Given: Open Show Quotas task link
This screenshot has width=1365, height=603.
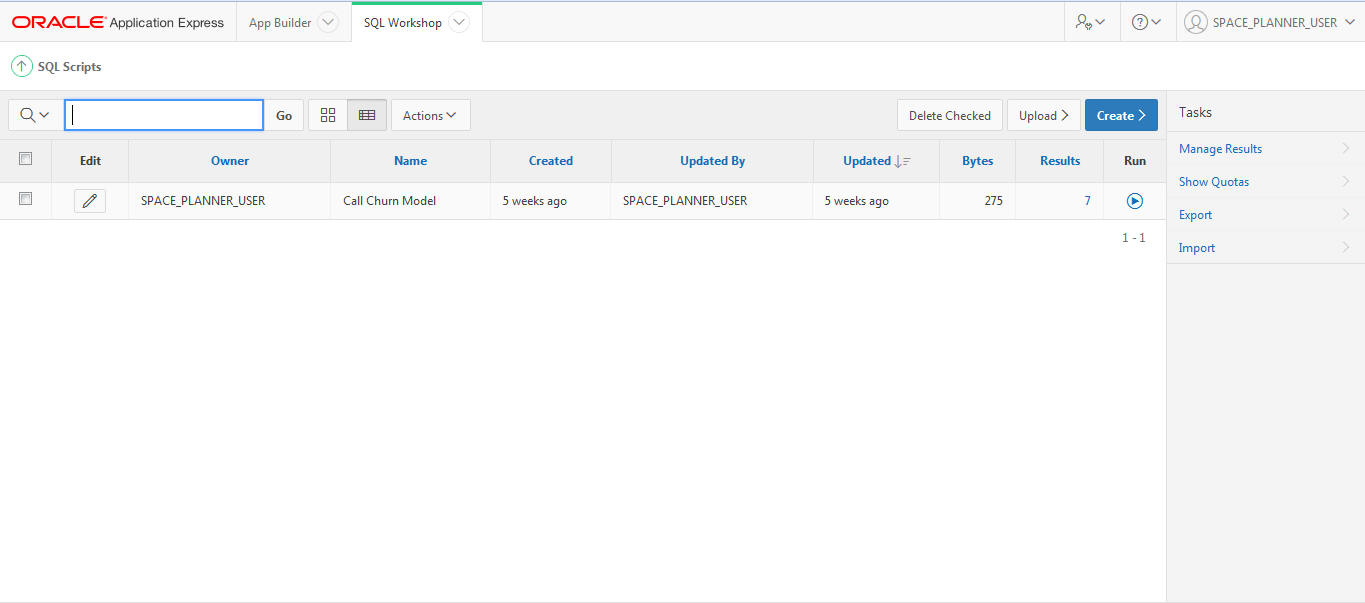Looking at the screenshot, I should [1214, 182].
